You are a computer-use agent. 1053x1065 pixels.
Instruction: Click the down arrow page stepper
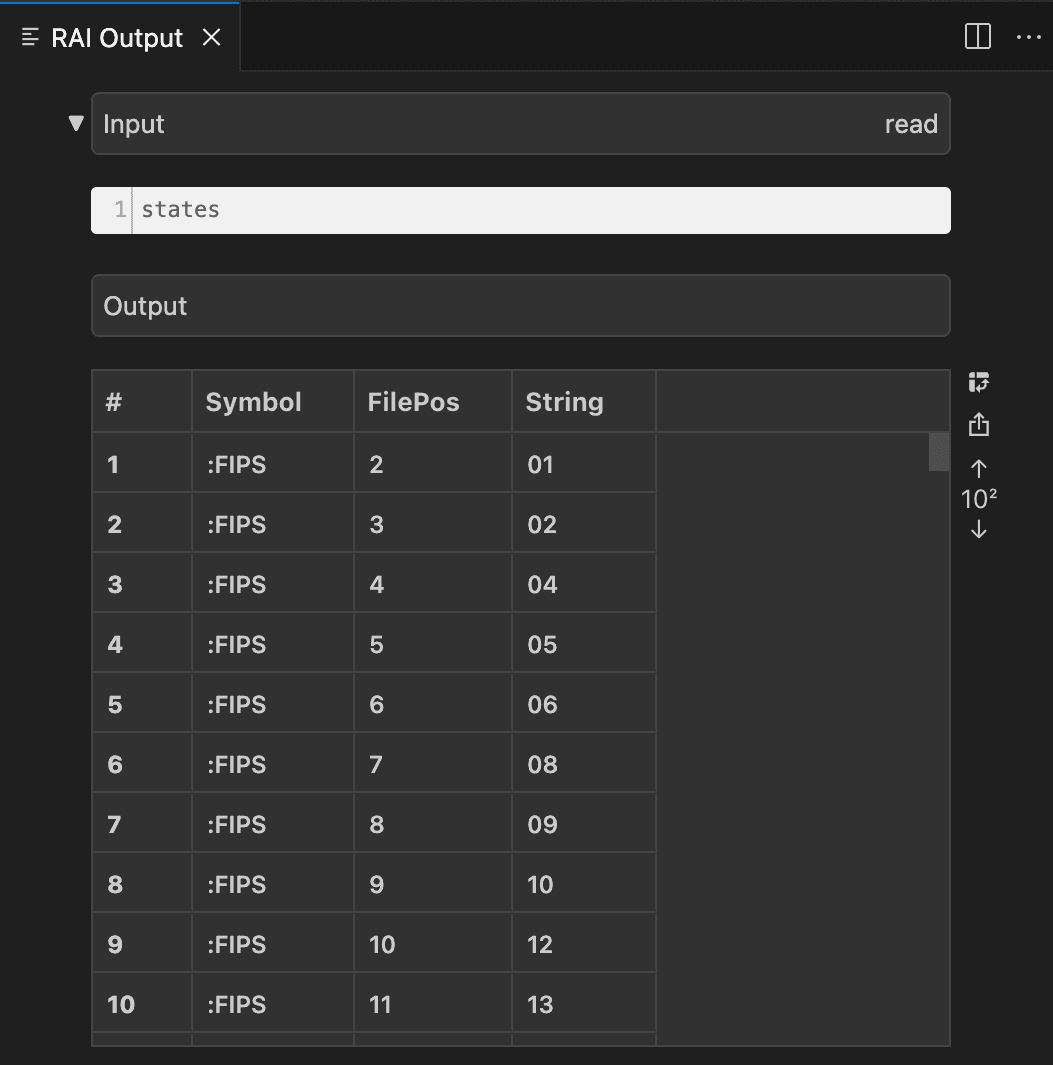(x=978, y=529)
